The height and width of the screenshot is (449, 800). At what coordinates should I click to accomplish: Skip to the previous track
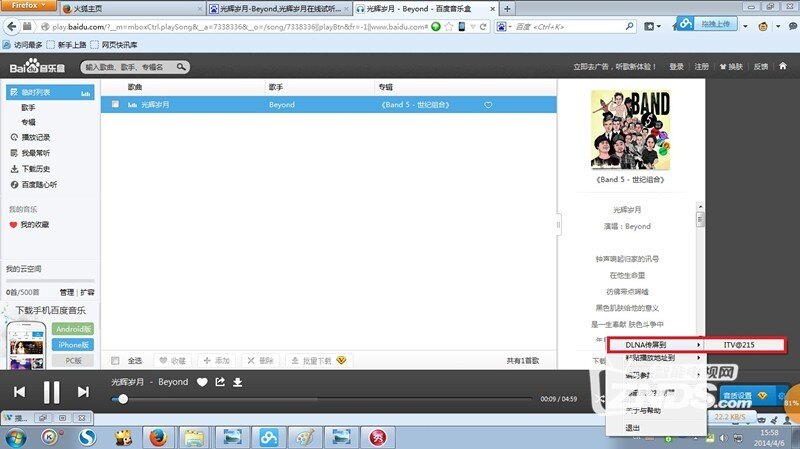tap(19, 392)
